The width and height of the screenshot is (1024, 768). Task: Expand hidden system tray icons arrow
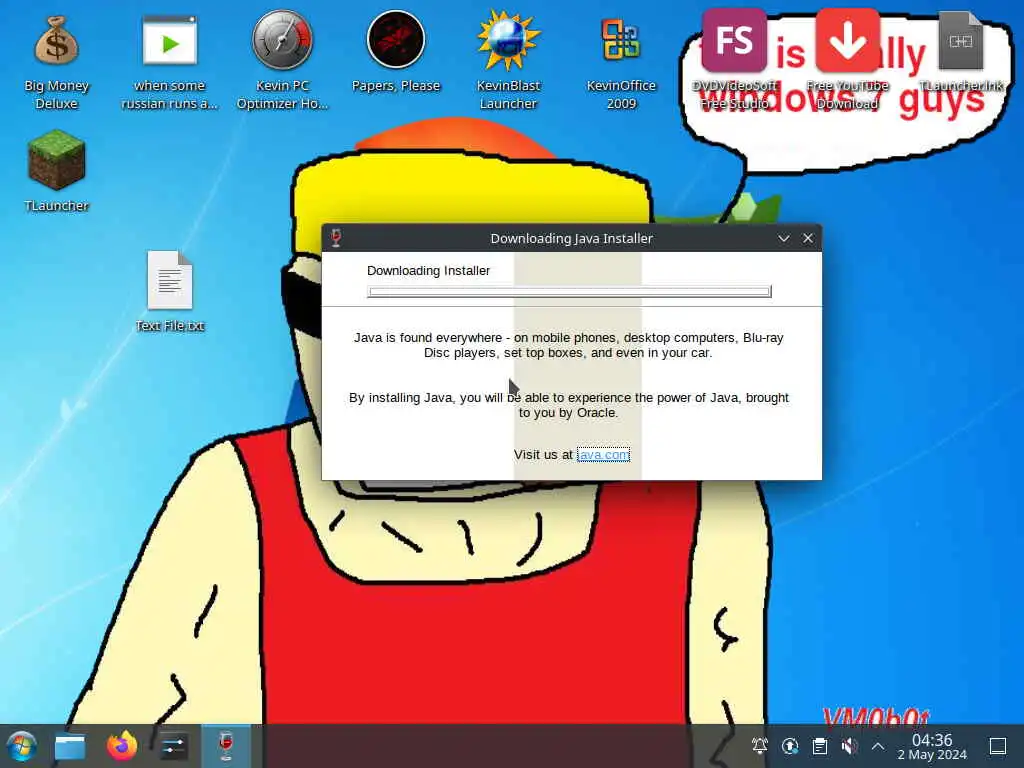(x=878, y=746)
